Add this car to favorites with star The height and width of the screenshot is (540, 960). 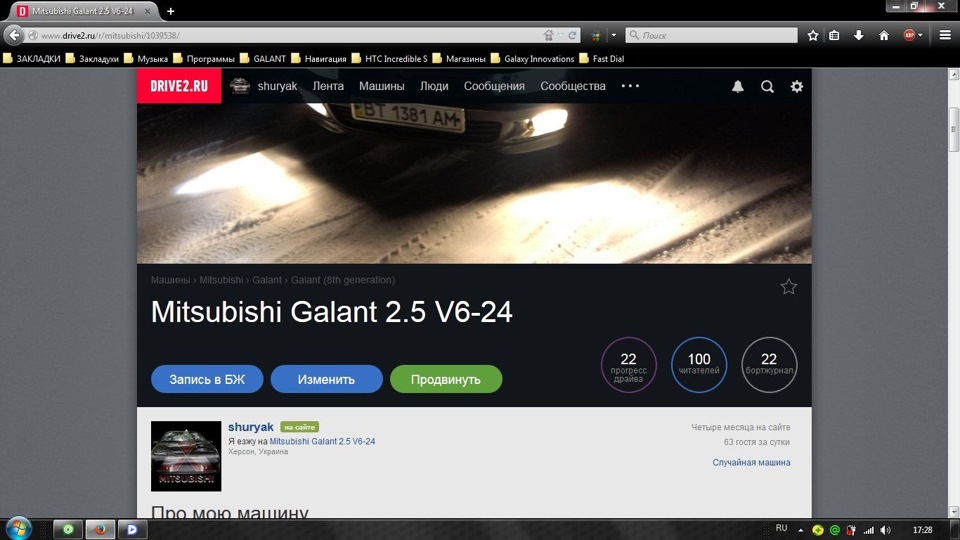pyautogui.click(x=789, y=287)
